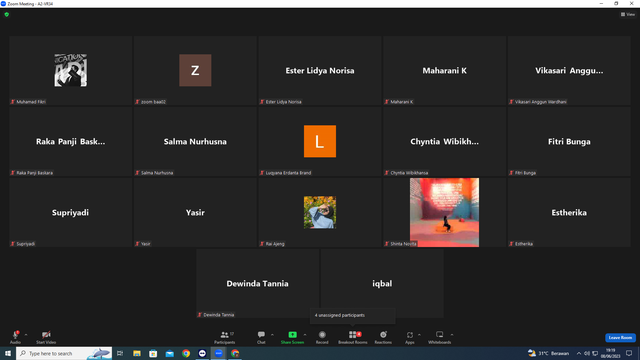The height and width of the screenshot is (360, 640).
Task: Open the Windows Start menu
Action: click(8, 353)
